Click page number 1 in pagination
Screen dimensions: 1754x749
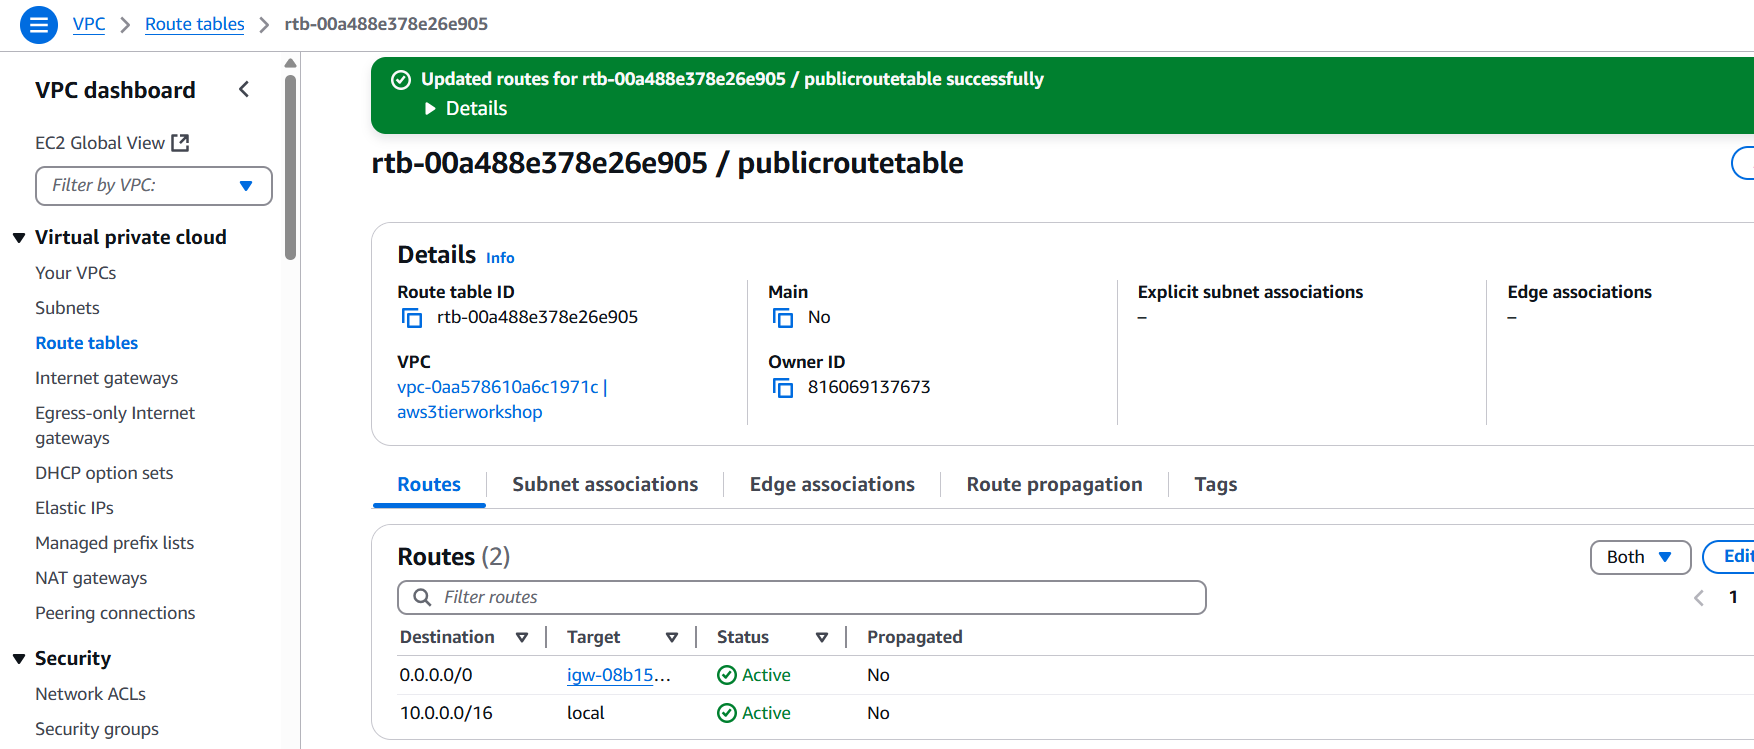pos(1733,597)
